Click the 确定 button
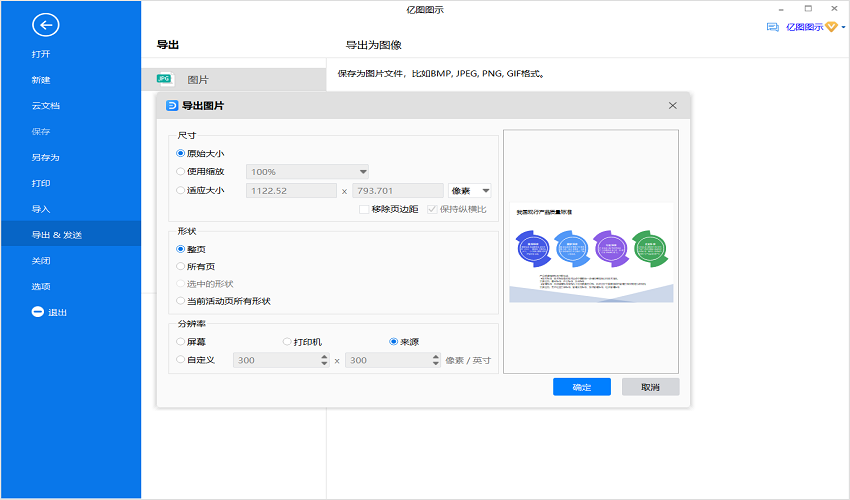Image resolution: width=850 pixels, height=500 pixels. pyautogui.click(x=582, y=387)
